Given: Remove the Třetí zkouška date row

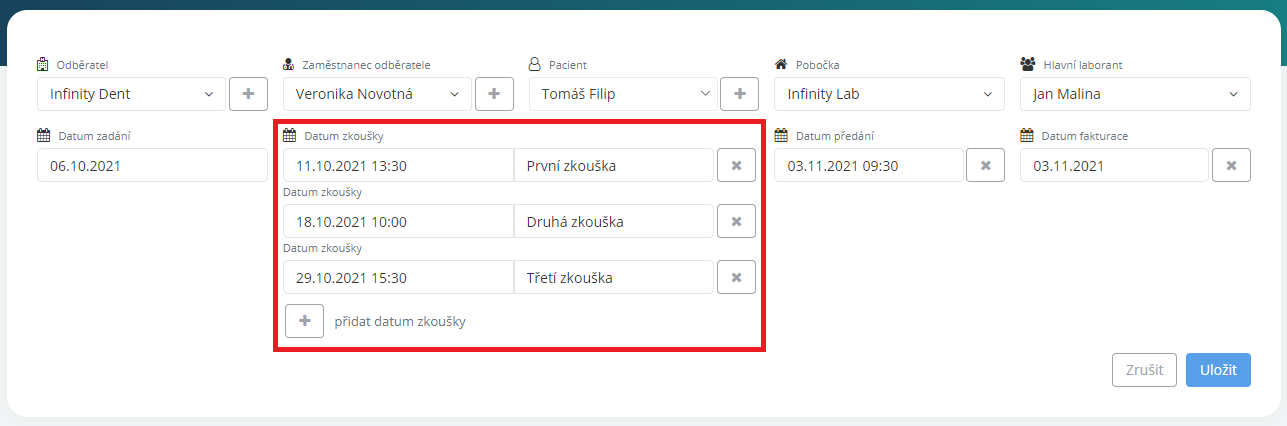Looking at the screenshot, I should click(737, 277).
